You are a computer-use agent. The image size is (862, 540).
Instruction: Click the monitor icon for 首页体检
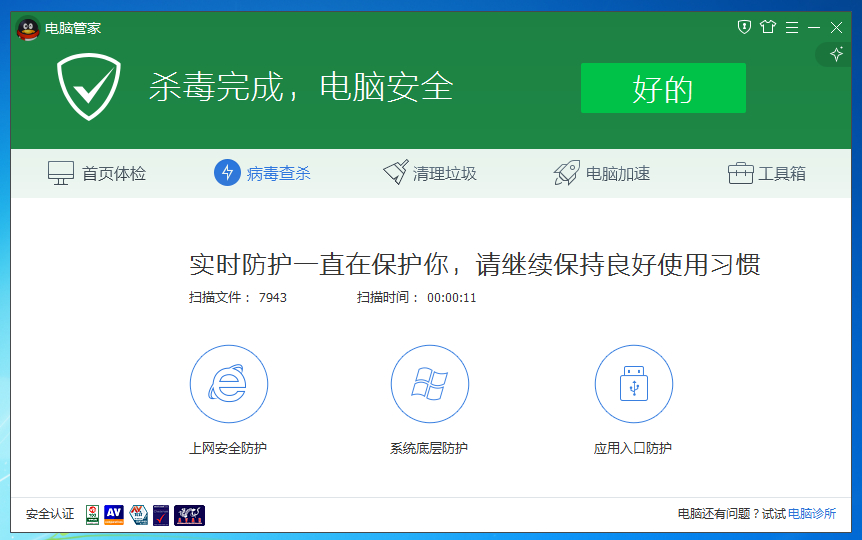click(61, 173)
